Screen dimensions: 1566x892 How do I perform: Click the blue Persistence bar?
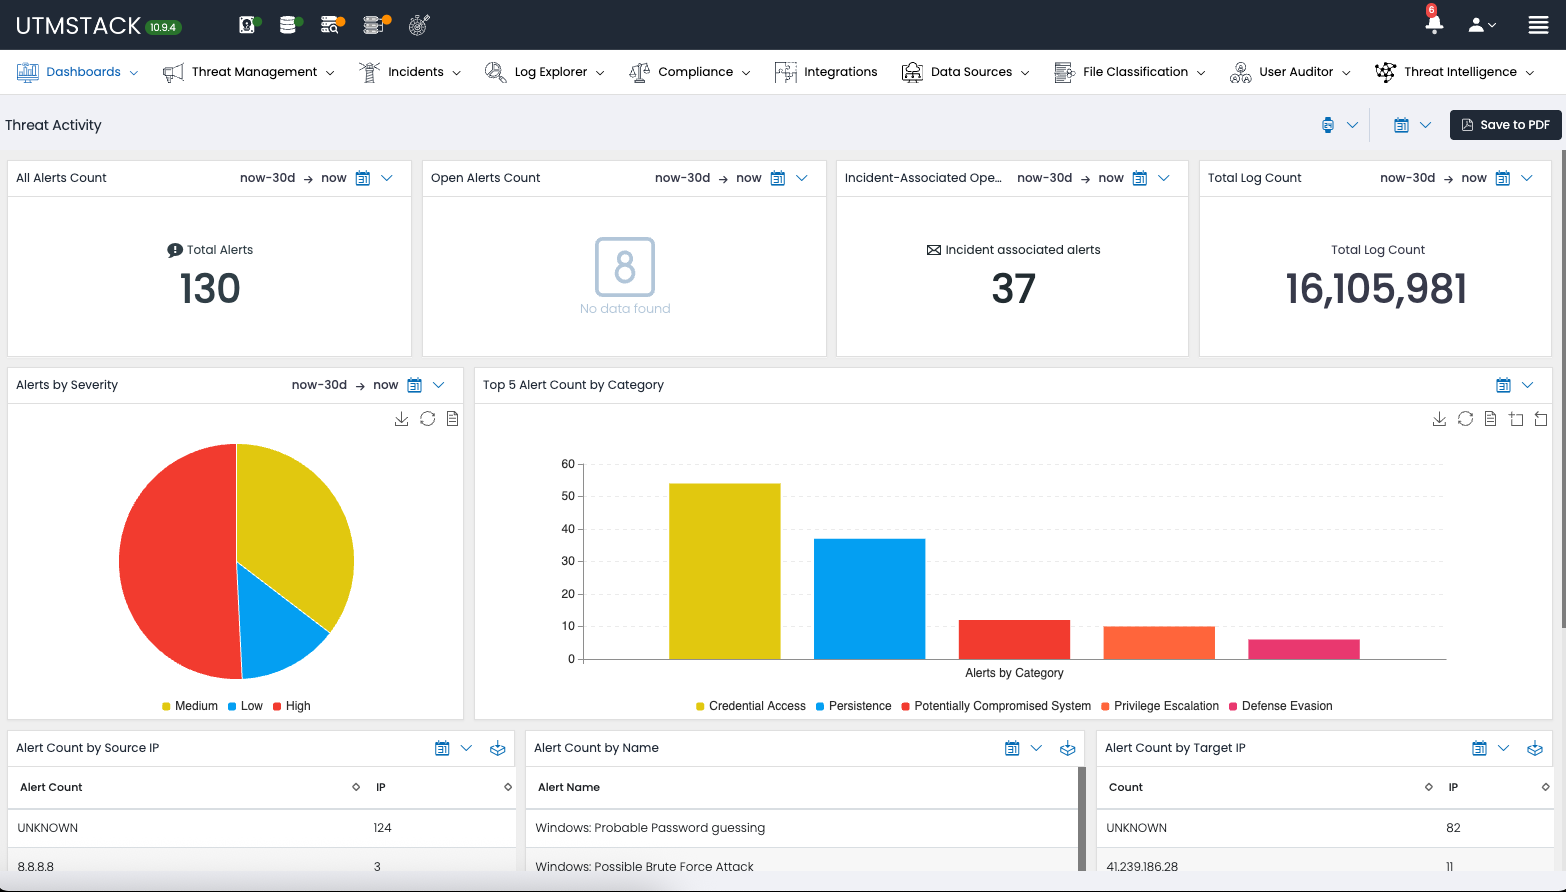point(870,599)
